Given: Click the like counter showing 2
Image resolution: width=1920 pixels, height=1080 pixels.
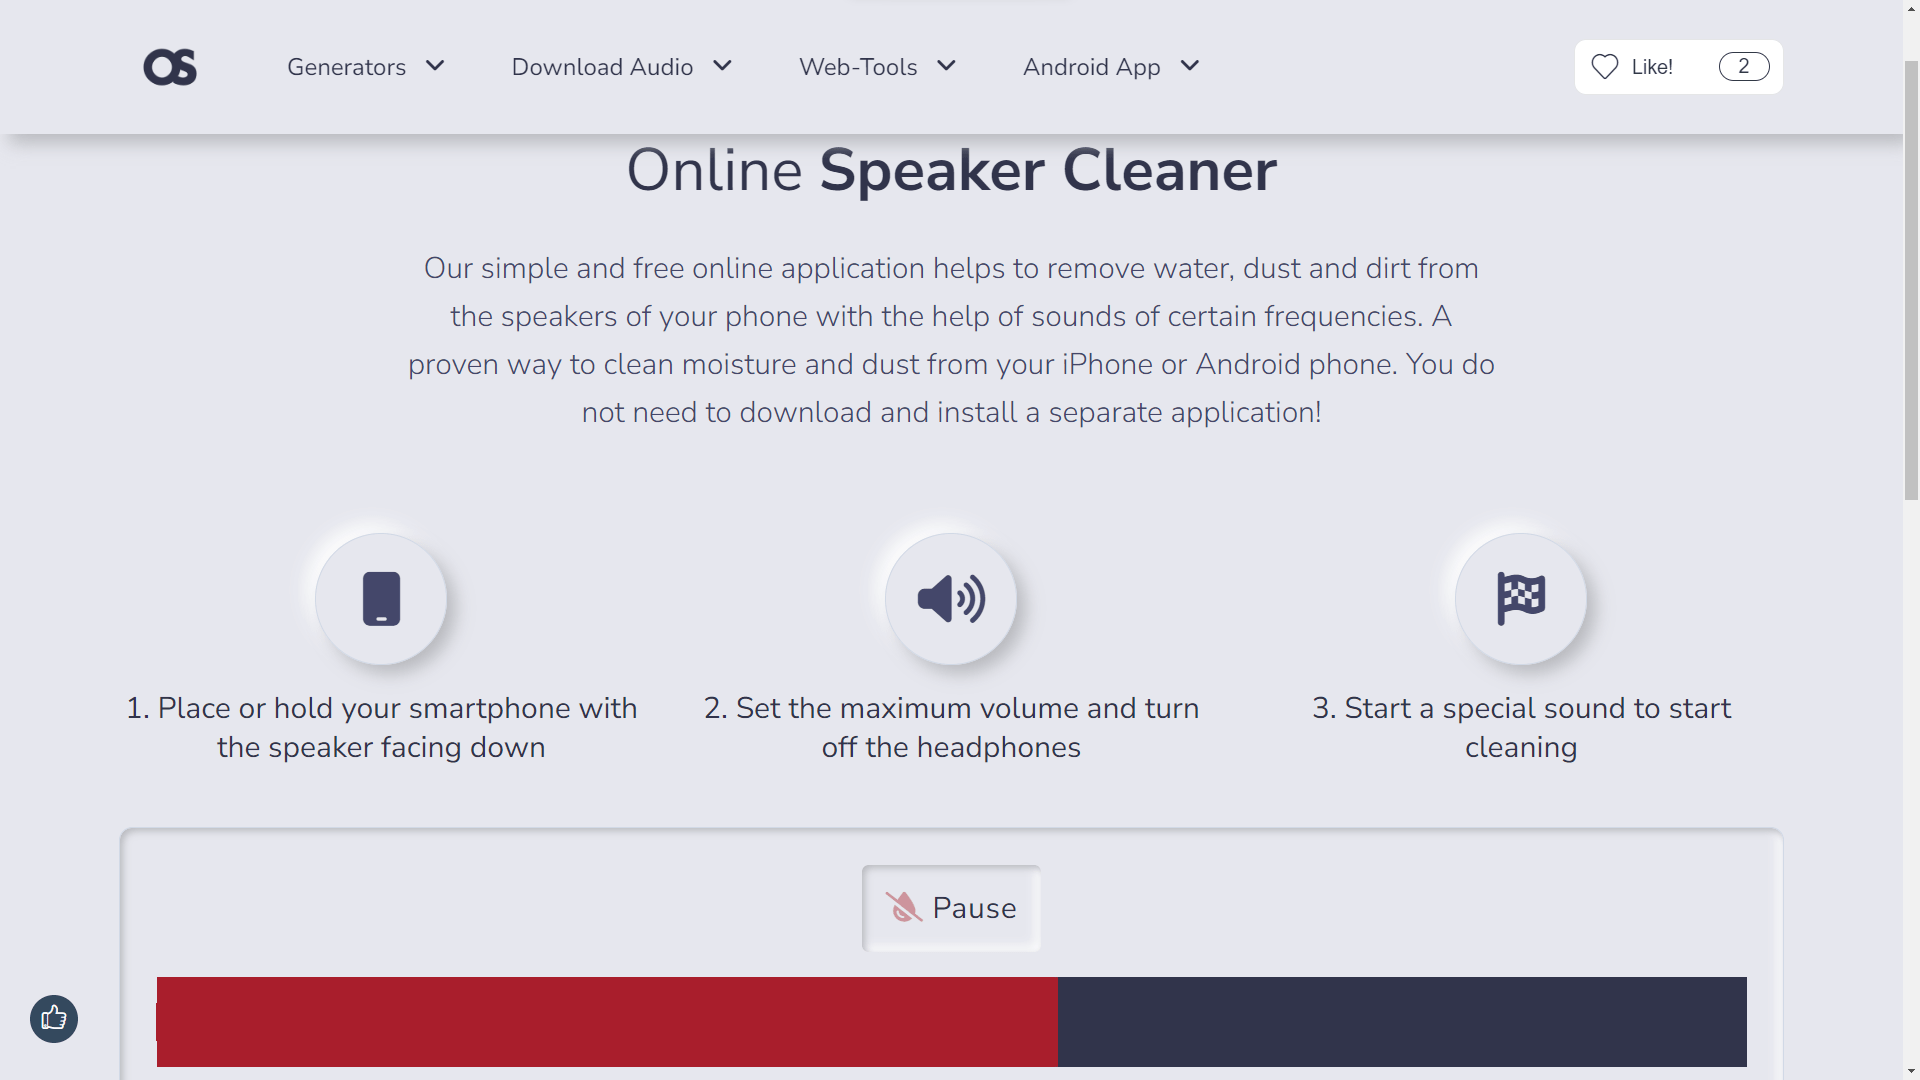Looking at the screenshot, I should tap(1744, 66).
